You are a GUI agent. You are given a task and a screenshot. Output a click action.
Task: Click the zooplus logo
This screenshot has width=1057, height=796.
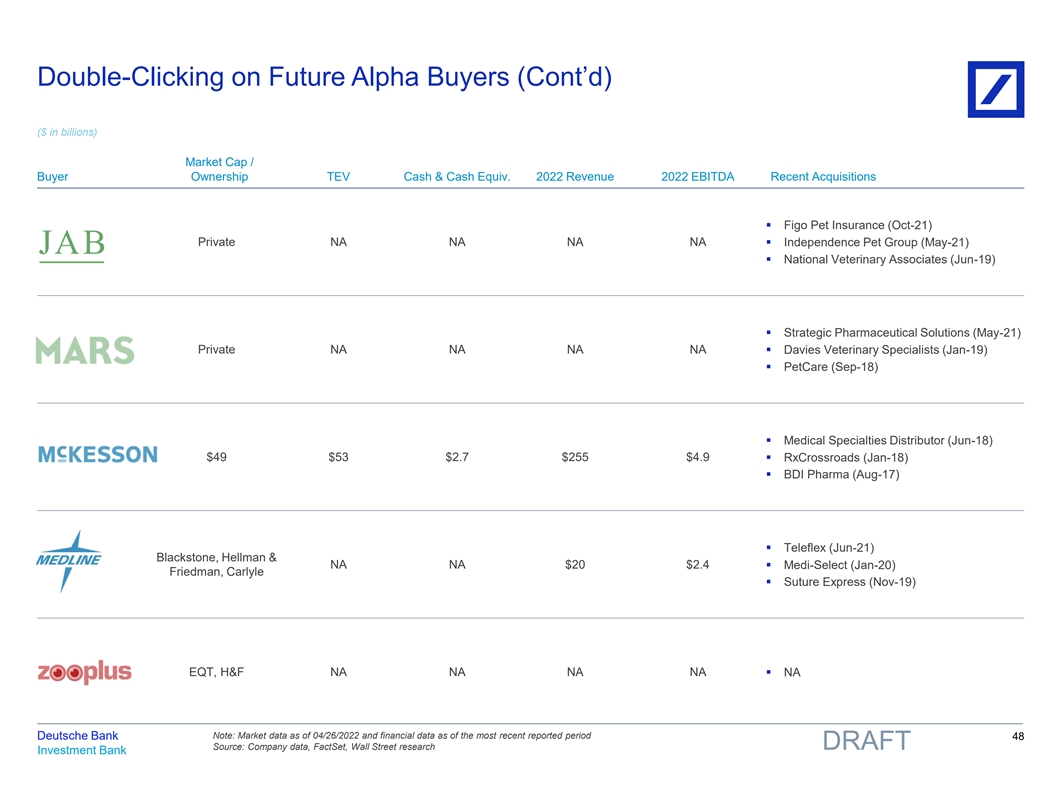(x=84, y=672)
